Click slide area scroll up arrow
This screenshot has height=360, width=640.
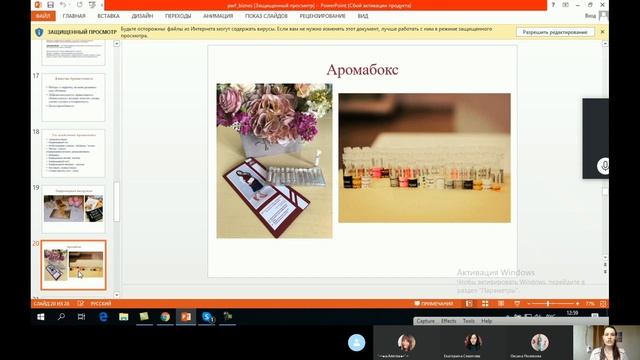click(x=605, y=44)
